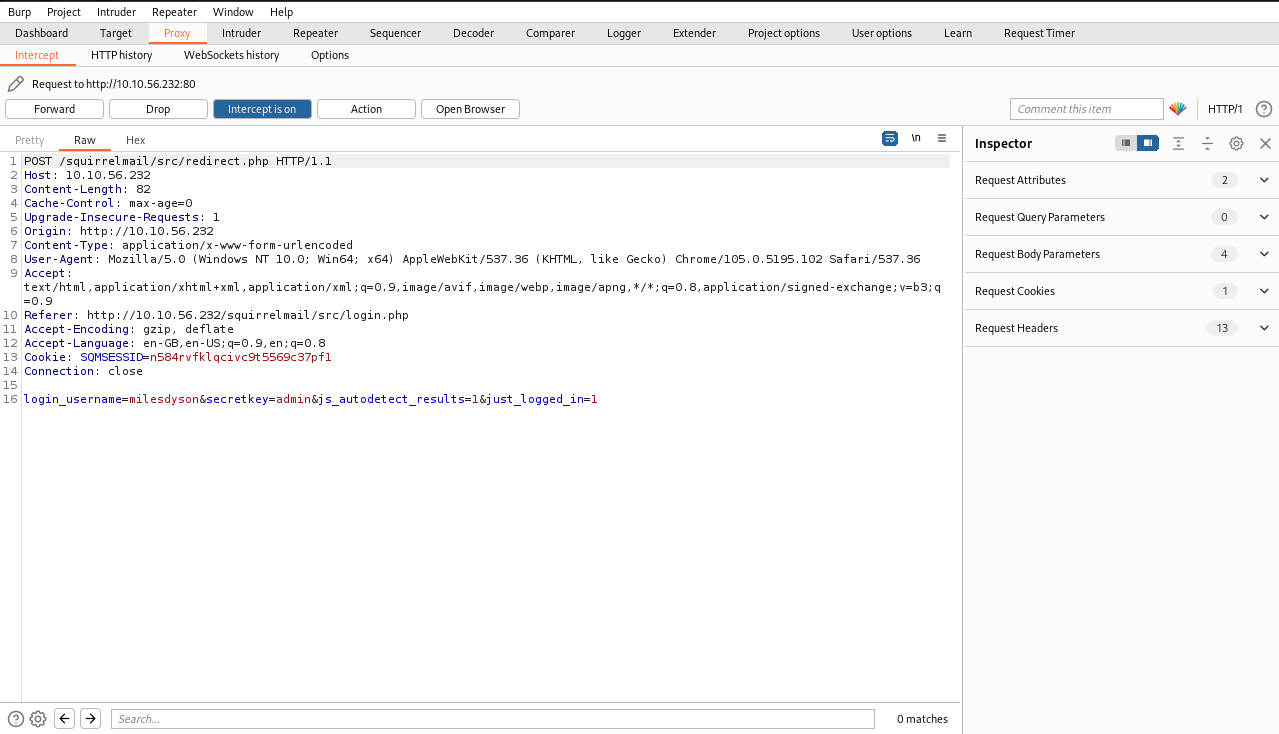The height and width of the screenshot is (734, 1279).
Task: Go to previous search match arrow
Action: [64, 718]
